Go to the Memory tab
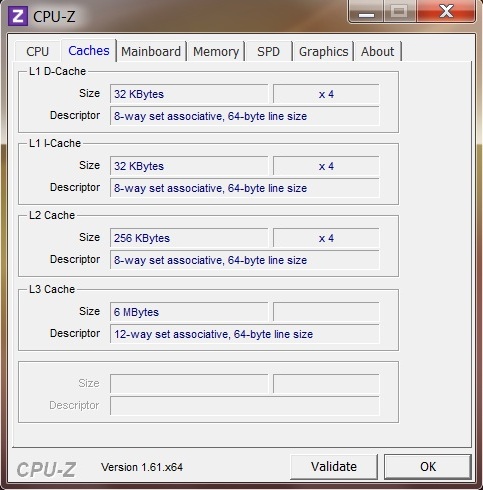483x490 pixels. pos(216,52)
